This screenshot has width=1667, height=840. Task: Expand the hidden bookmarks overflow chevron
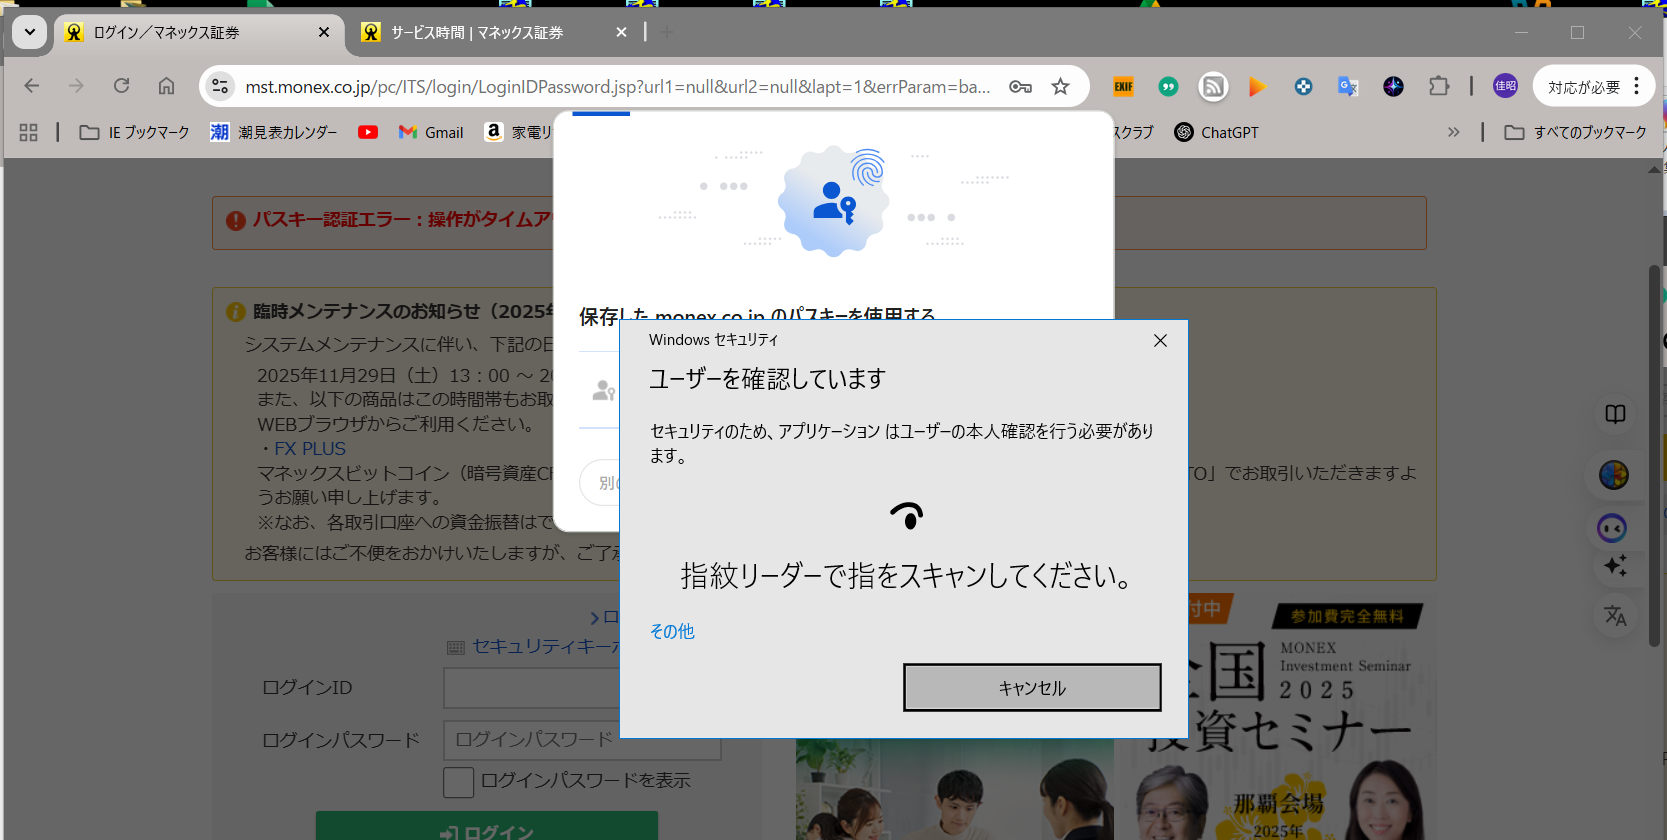pos(1453,132)
